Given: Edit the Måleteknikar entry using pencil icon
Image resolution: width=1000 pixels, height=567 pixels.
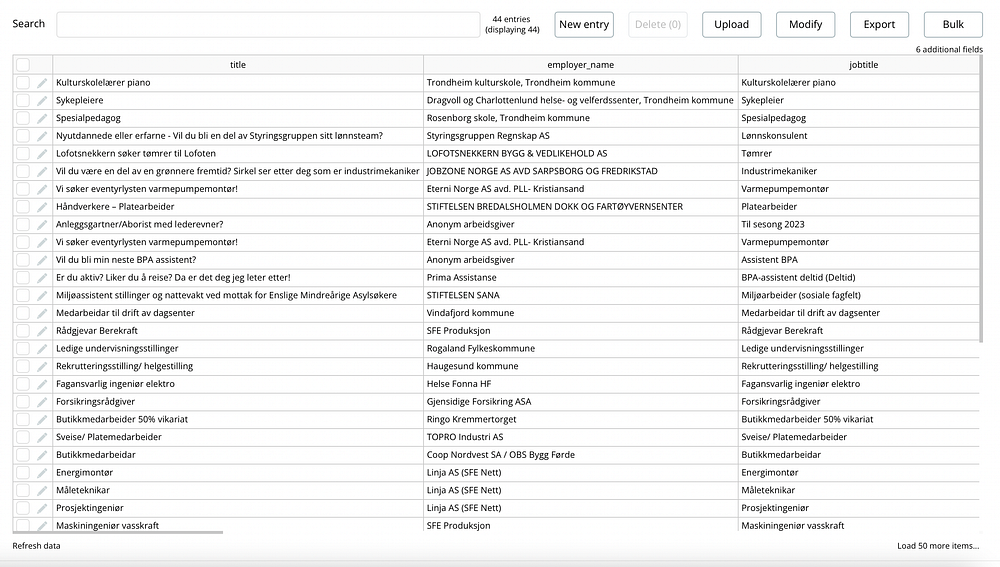Looking at the screenshot, I should [x=42, y=490].
